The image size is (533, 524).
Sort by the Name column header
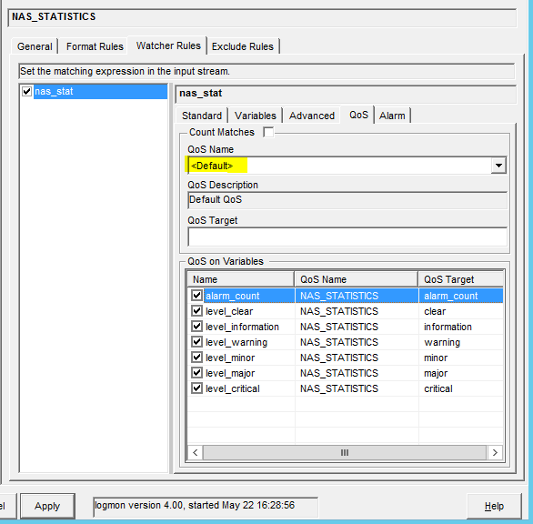pos(241,279)
